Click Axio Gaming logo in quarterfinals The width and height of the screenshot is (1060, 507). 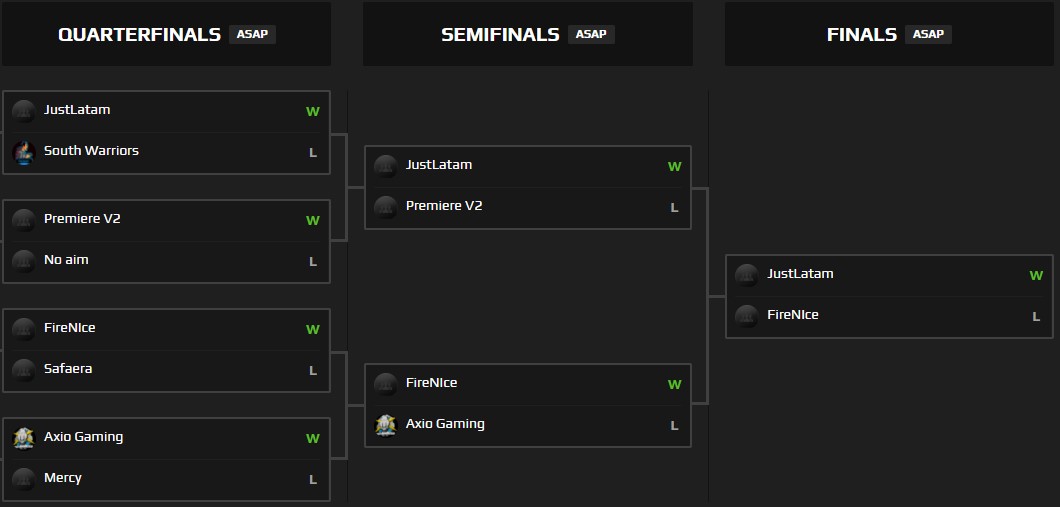[24, 438]
